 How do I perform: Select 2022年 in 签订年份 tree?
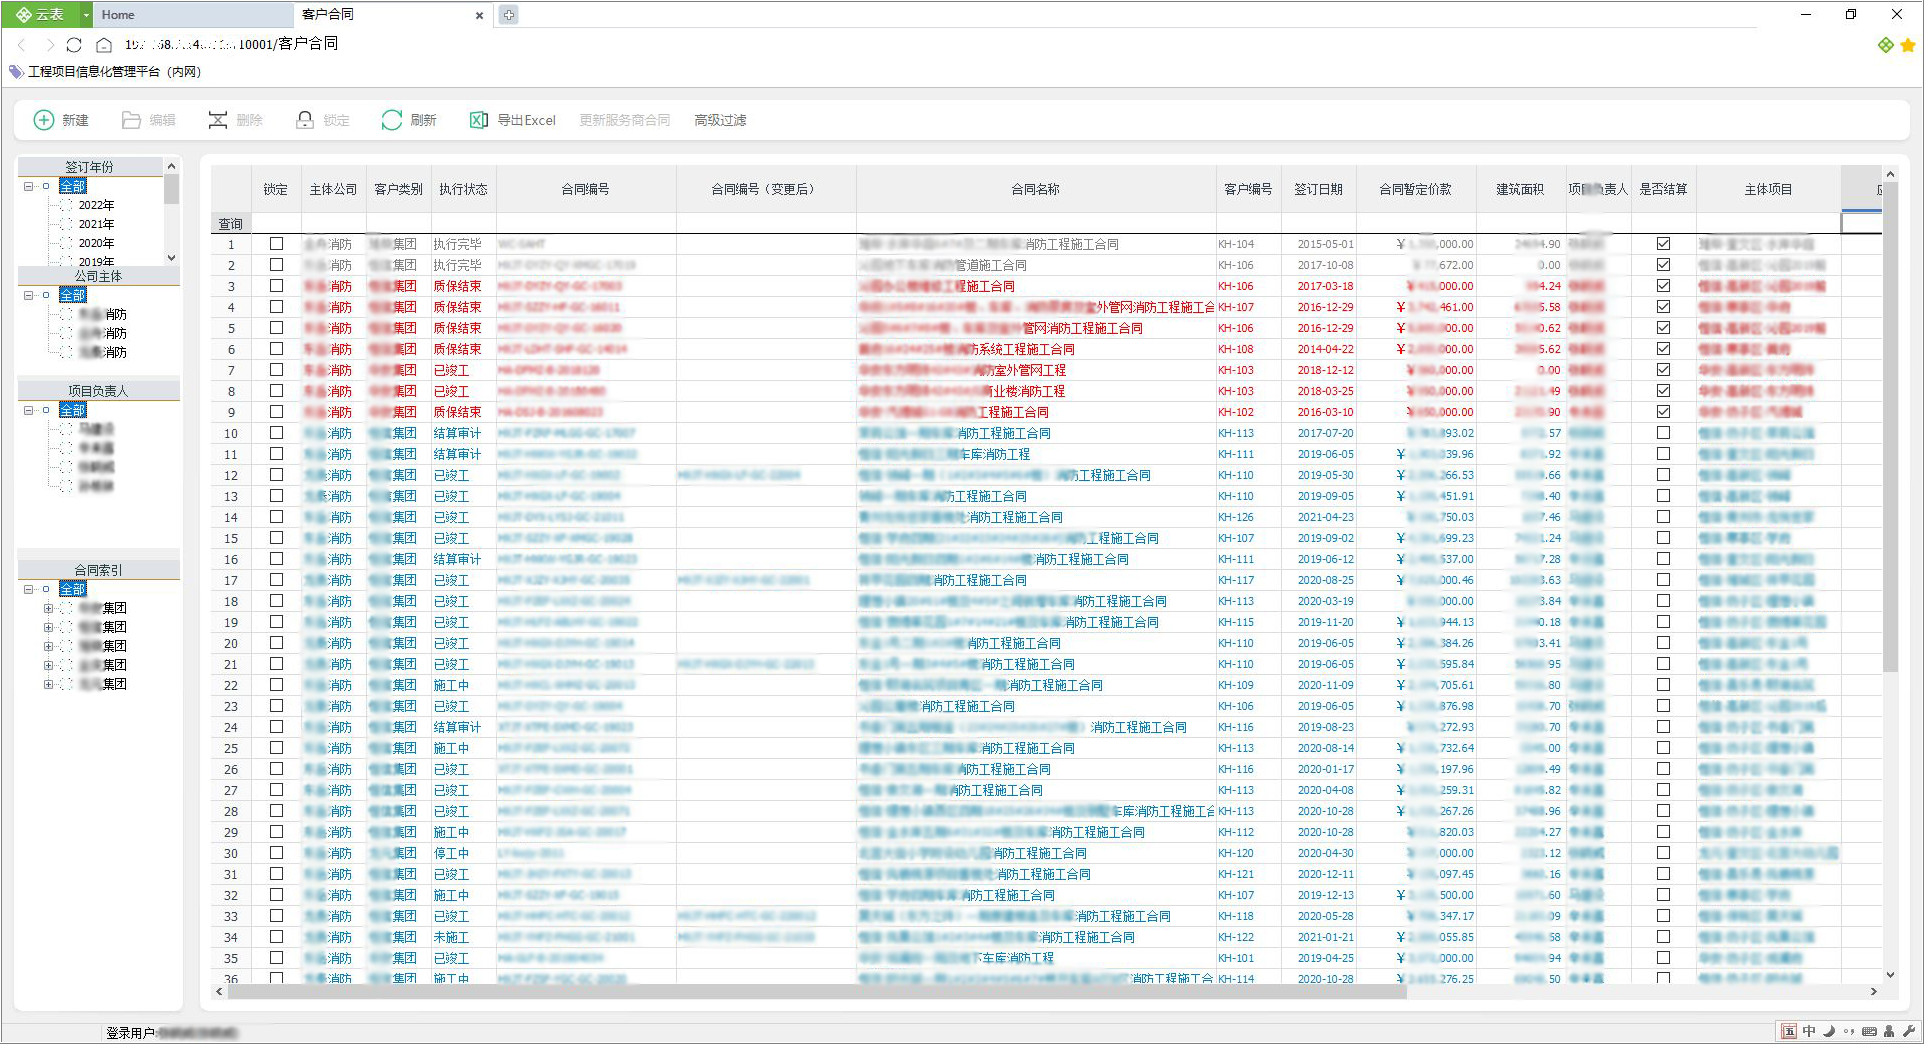[96, 205]
